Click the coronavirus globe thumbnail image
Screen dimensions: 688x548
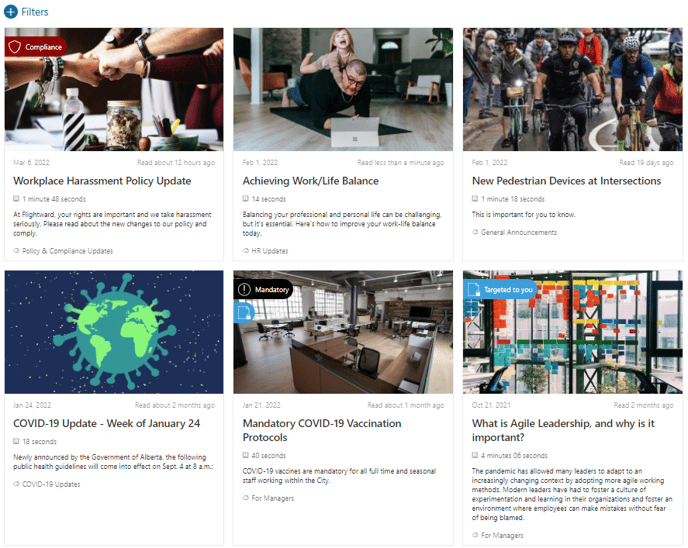point(114,332)
